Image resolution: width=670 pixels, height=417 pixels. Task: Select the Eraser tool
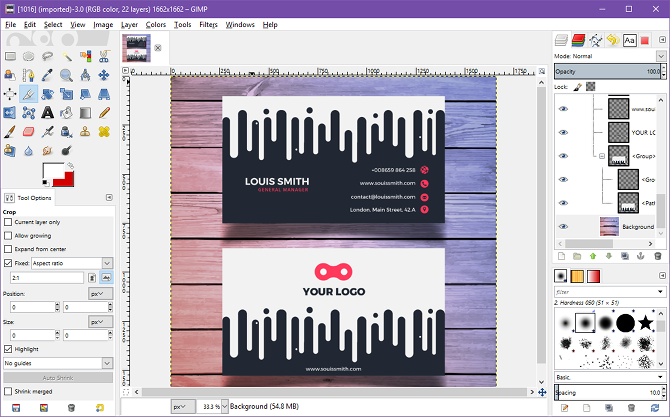tap(29, 132)
